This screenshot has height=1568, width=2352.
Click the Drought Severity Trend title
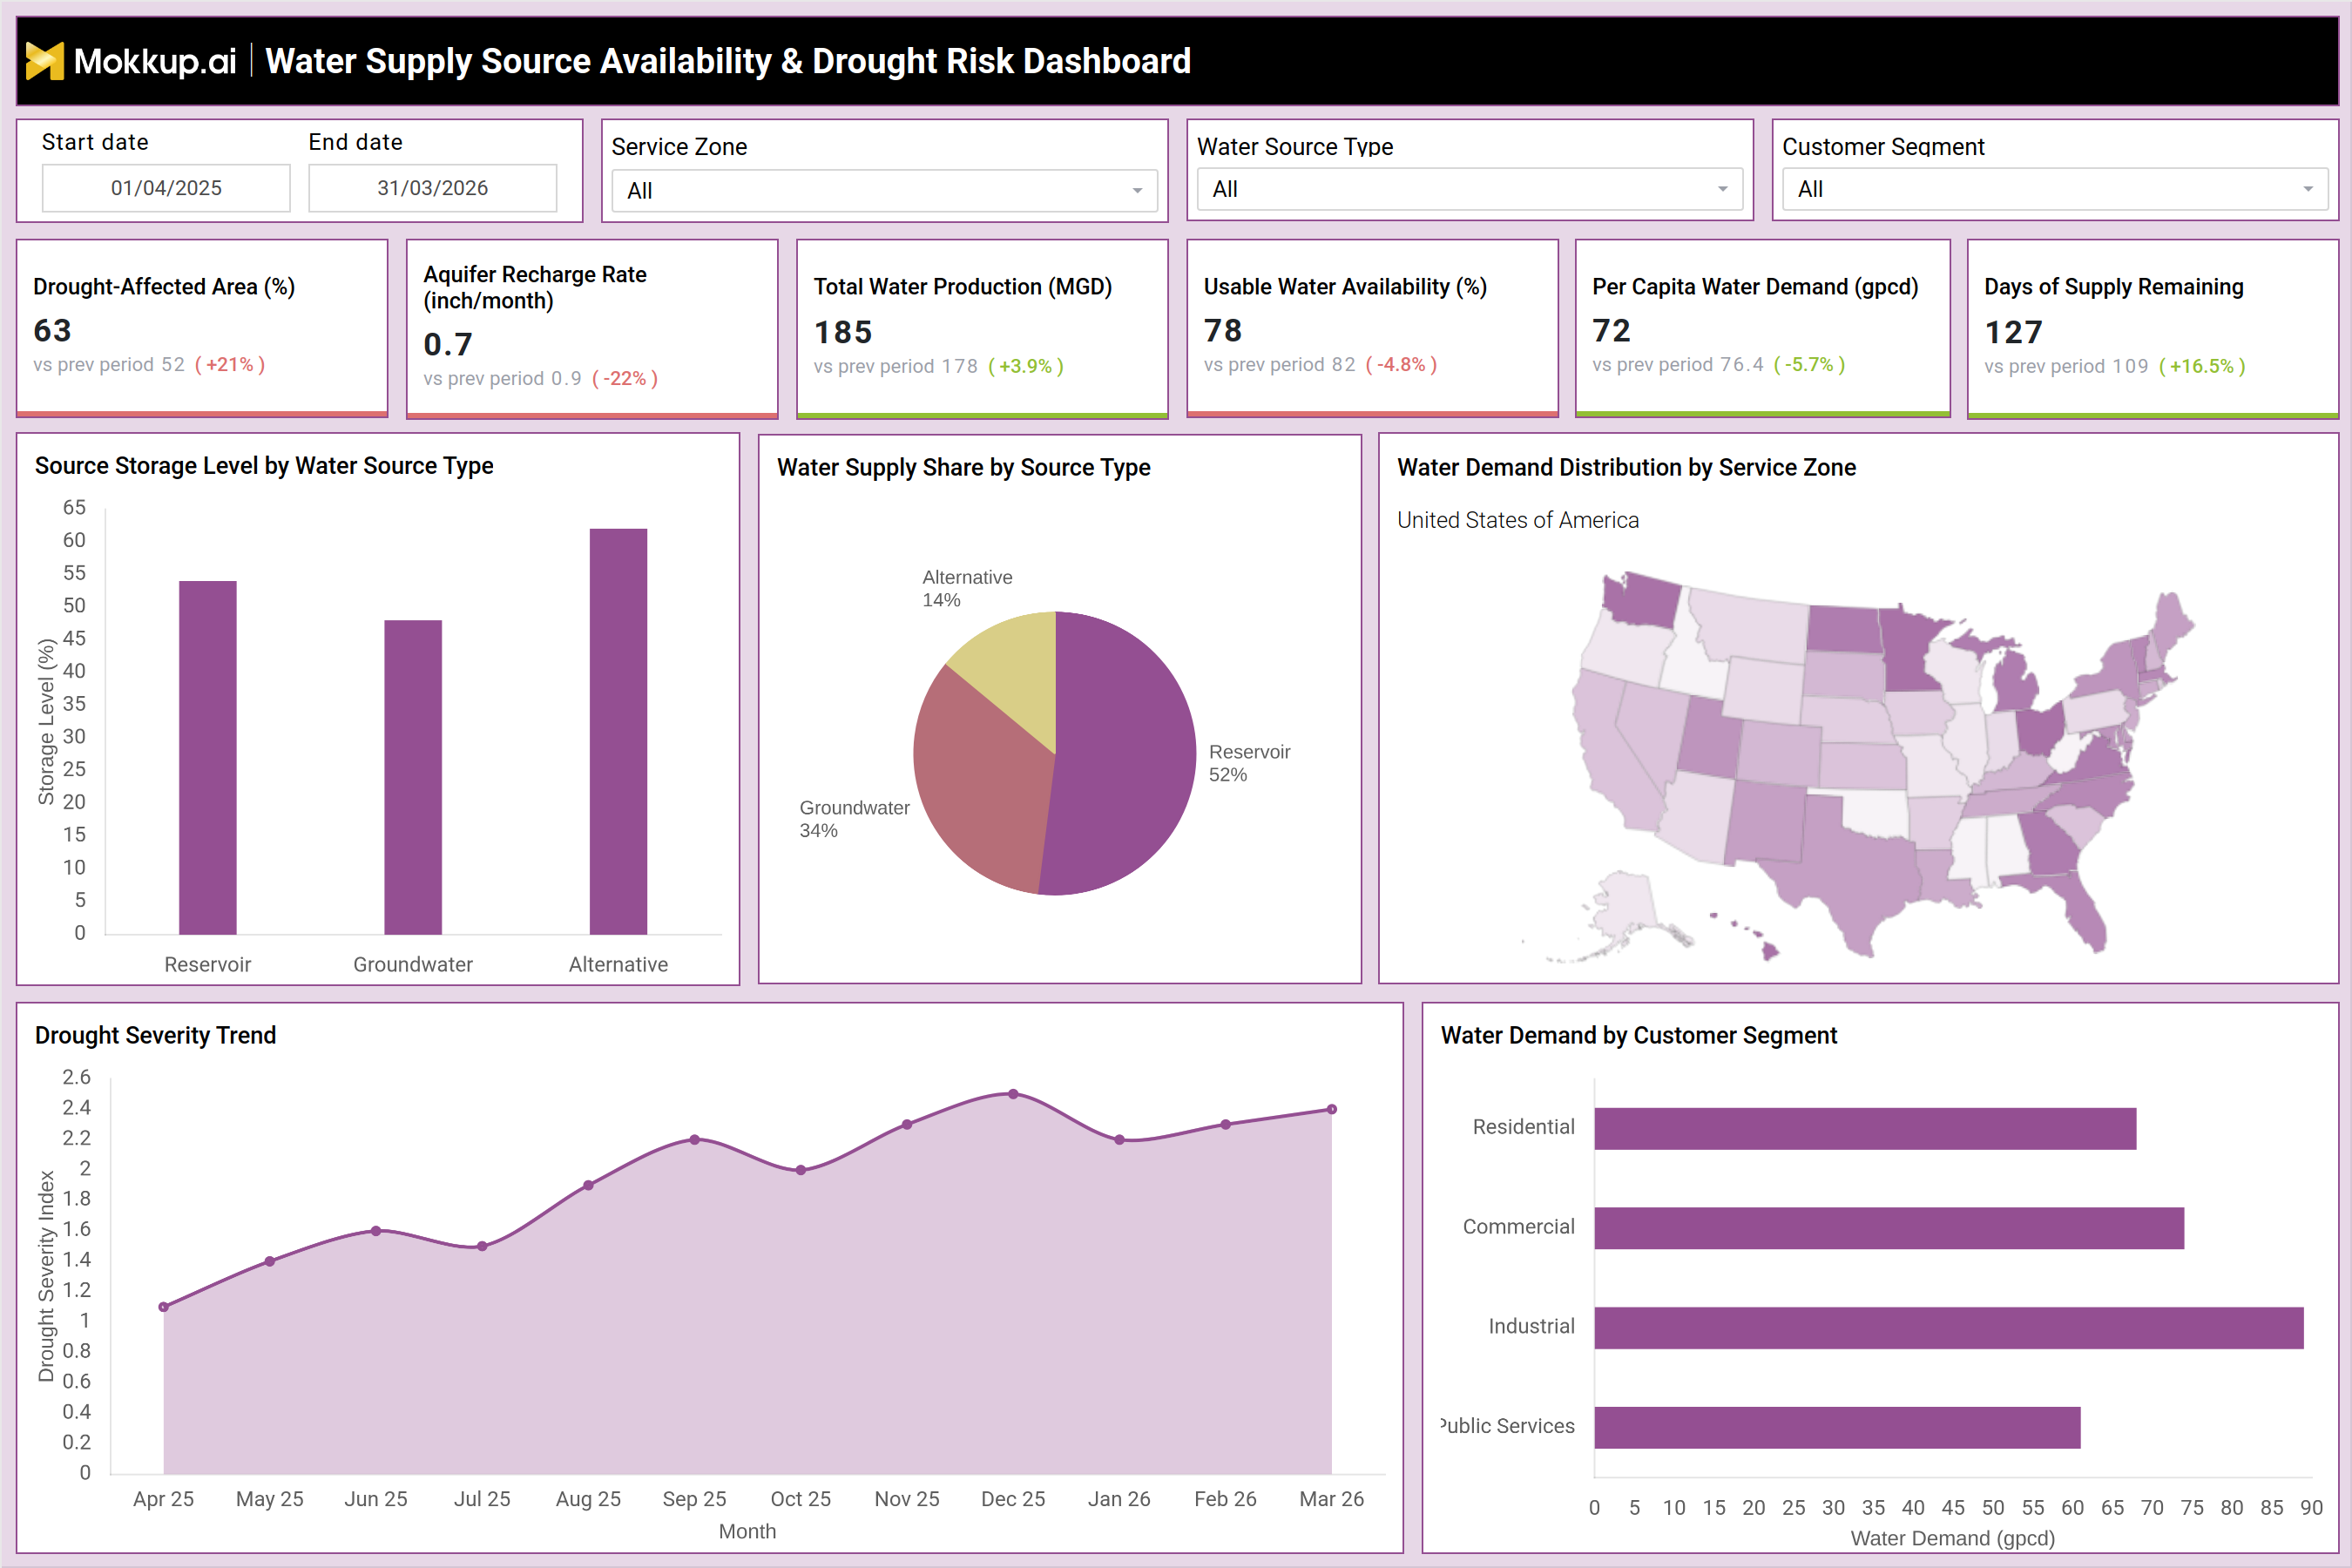[155, 1035]
